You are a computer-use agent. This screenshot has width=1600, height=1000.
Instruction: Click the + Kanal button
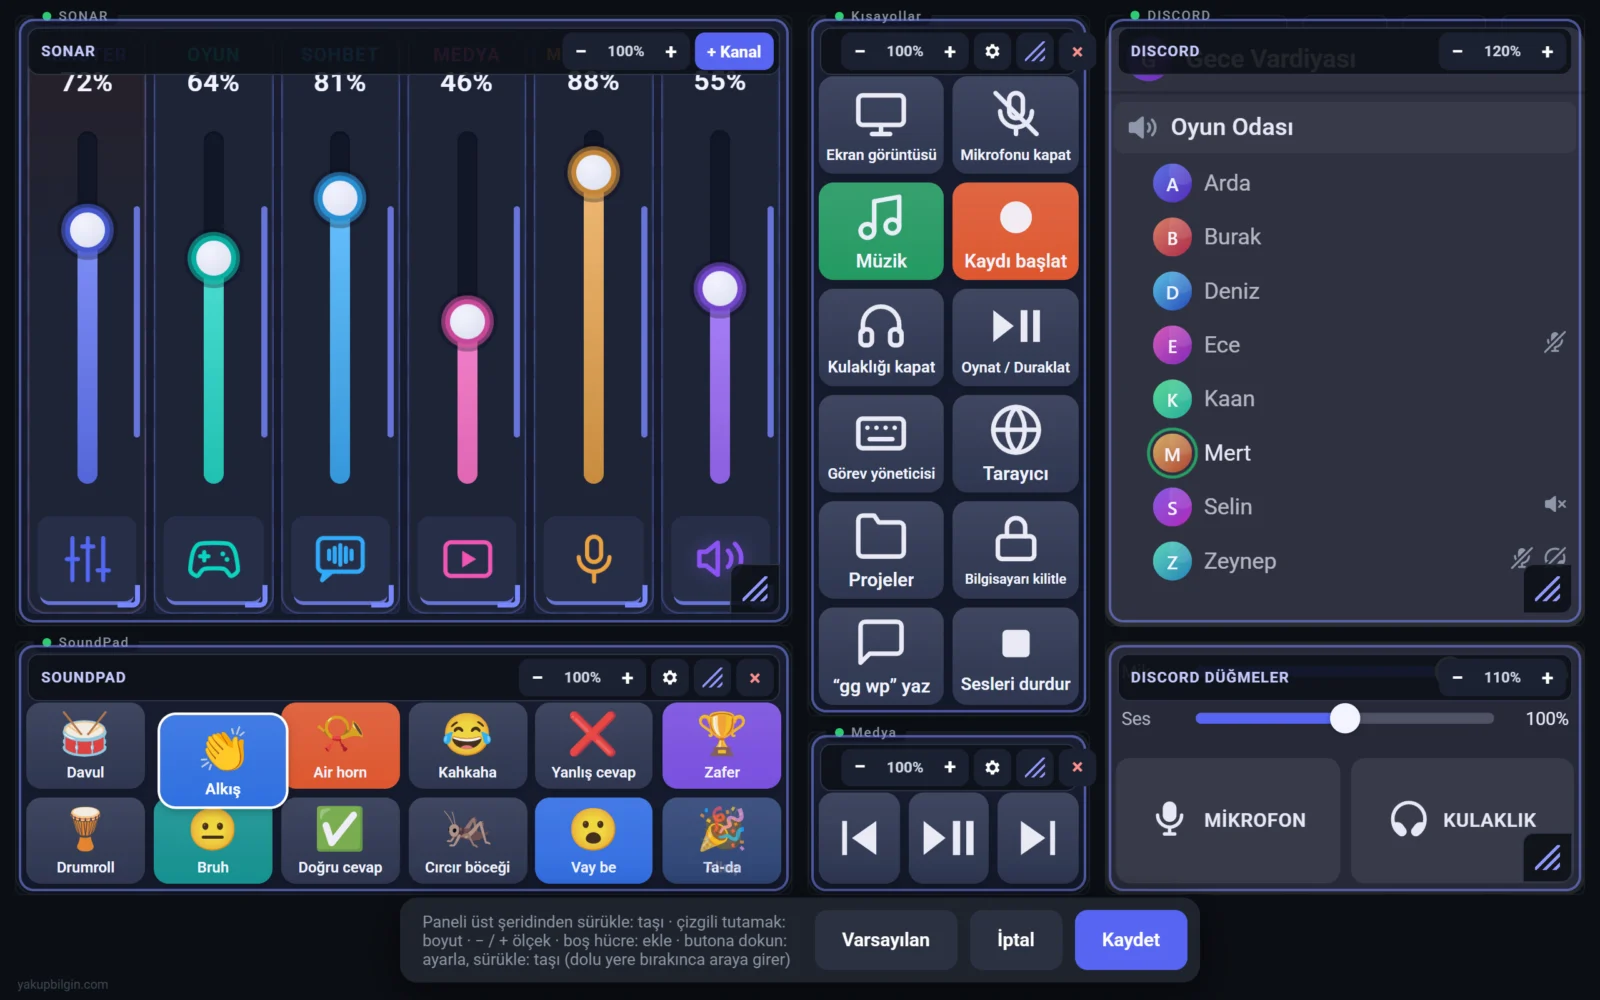tap(734, 52)
